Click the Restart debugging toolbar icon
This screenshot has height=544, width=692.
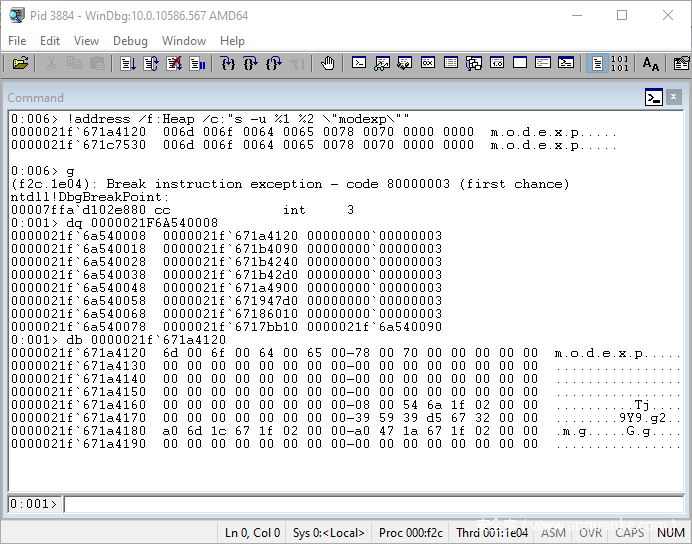click(151, 64)
